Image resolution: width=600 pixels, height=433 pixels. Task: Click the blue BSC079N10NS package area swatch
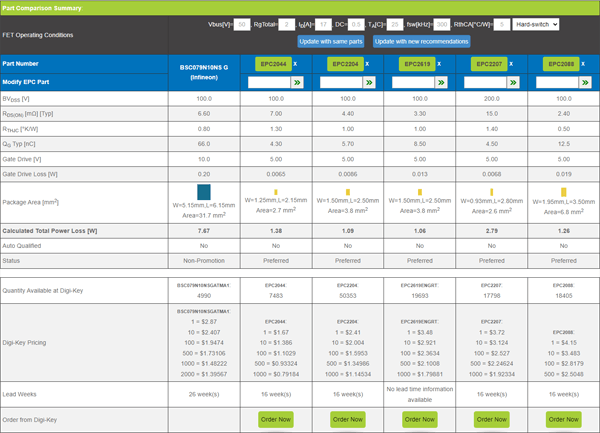pos(203,191)
